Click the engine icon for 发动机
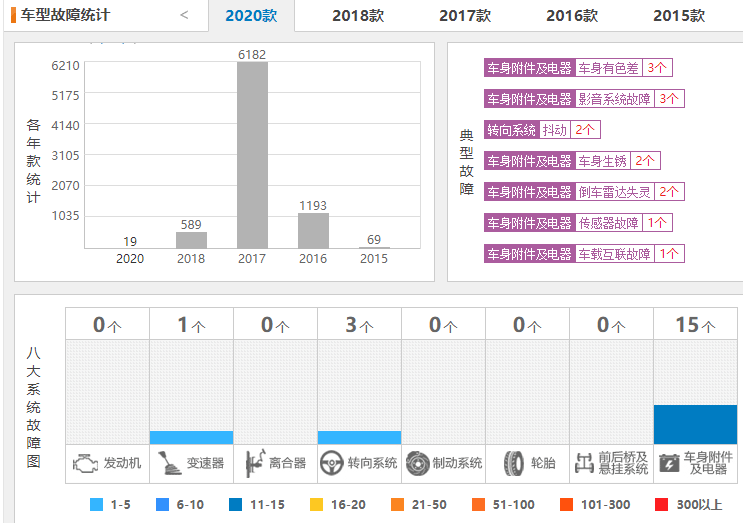The height and width of the screenshot is (523, 743). 85,463
